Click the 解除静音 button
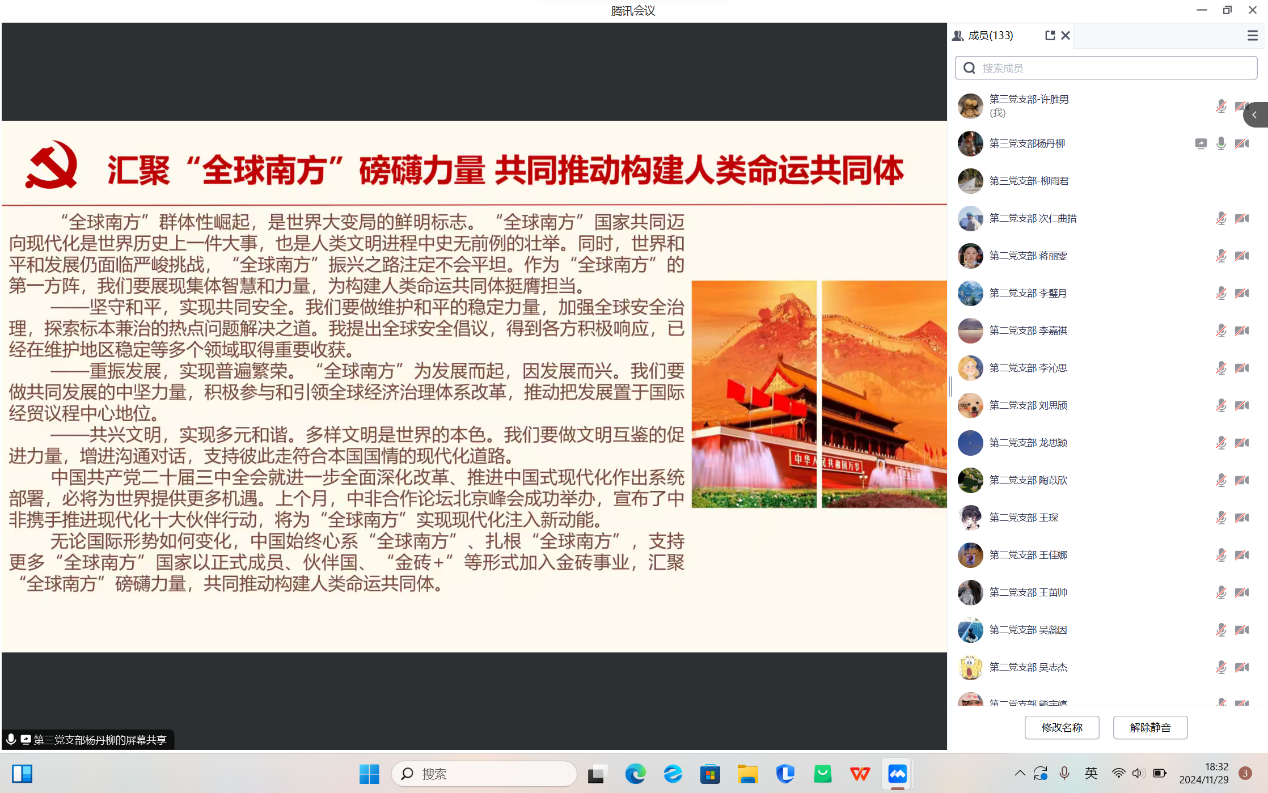This screenshot has width=1268, height=793. coord(1150,727)
